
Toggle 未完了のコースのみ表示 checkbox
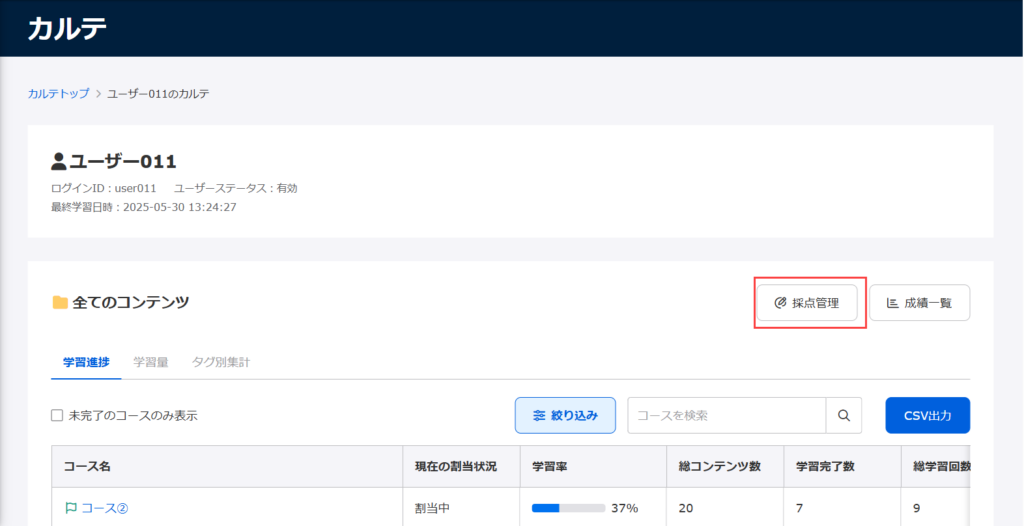coord(57,416)
